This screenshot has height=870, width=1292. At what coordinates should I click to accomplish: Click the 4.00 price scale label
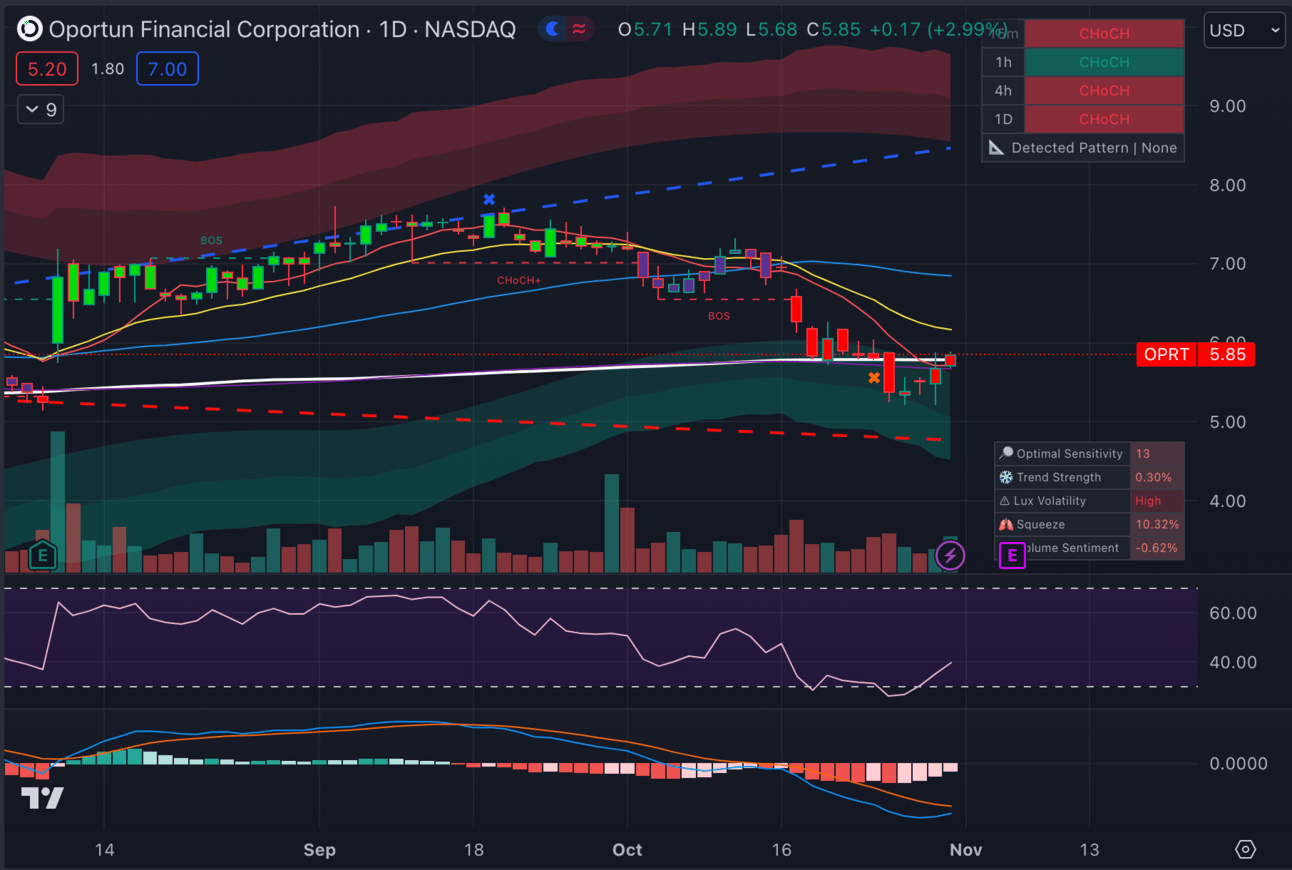1227,501
